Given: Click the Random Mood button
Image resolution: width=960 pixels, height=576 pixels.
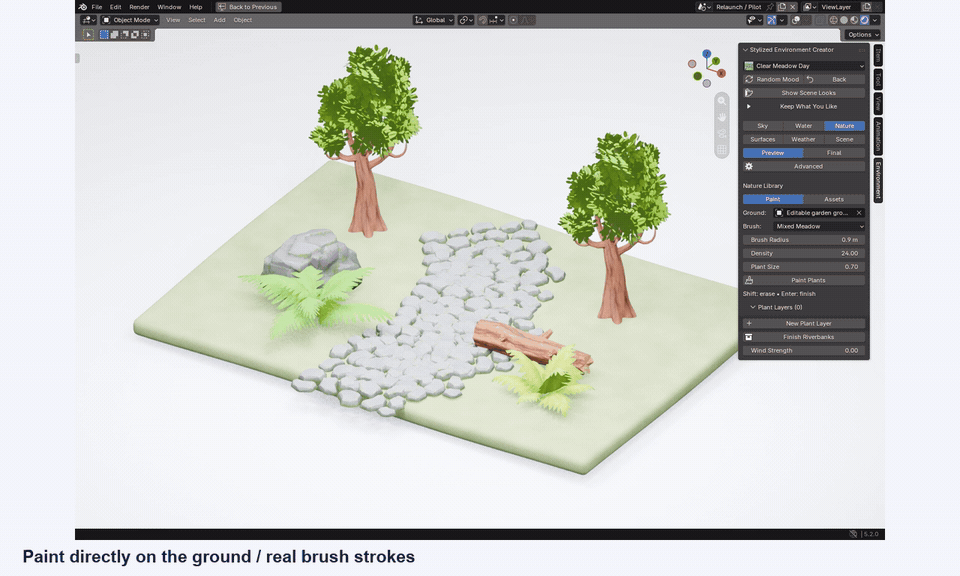Looking at the screenshot, I should tap(772, 80).
